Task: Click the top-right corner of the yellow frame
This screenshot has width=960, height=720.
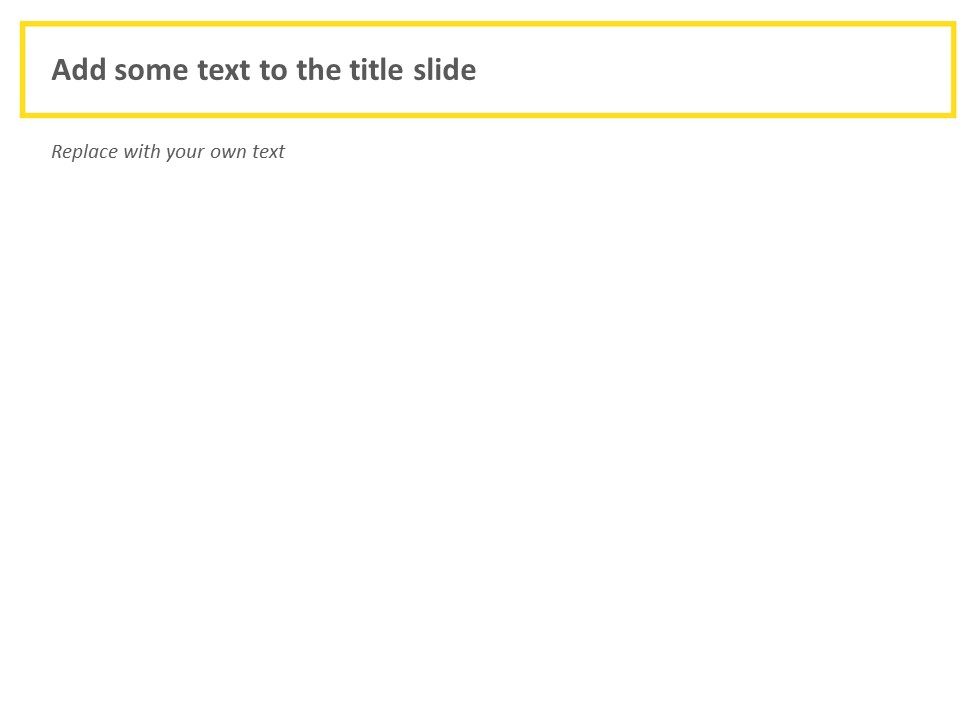Action: 953,25
